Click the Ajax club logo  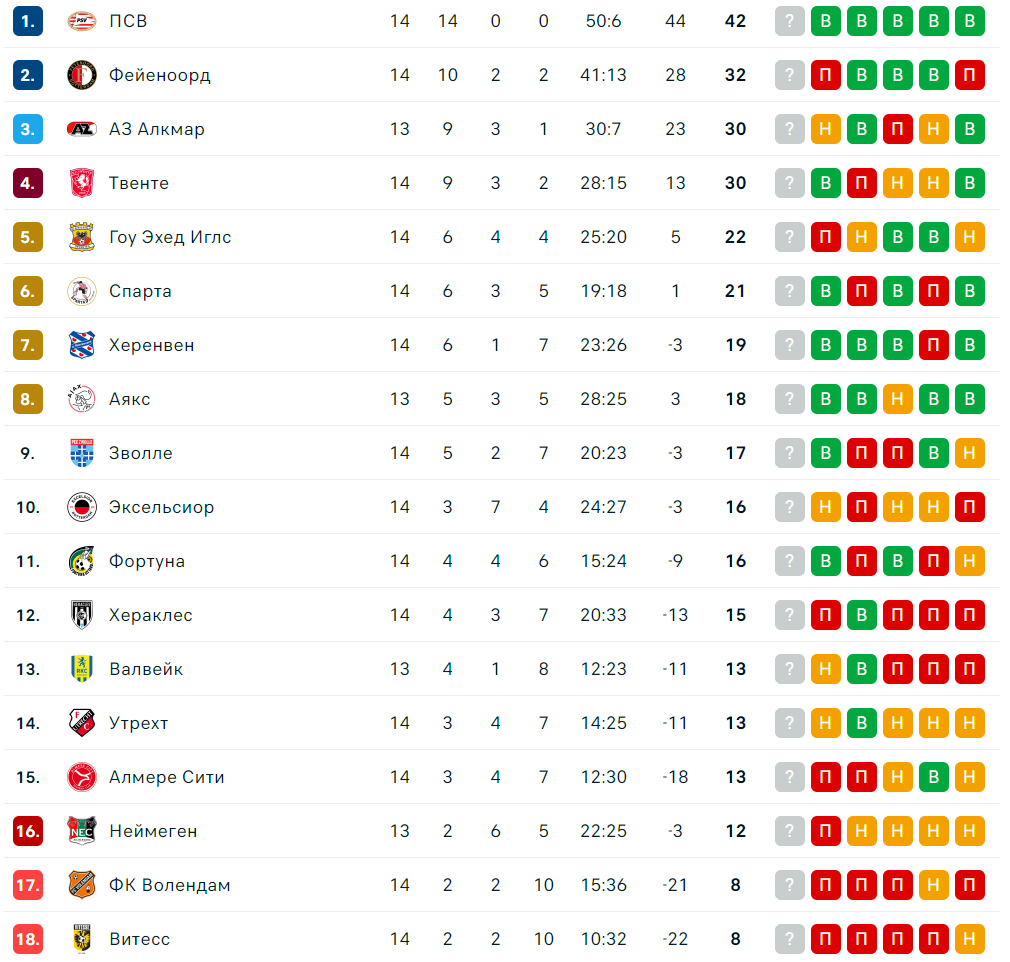click(82, 399)
